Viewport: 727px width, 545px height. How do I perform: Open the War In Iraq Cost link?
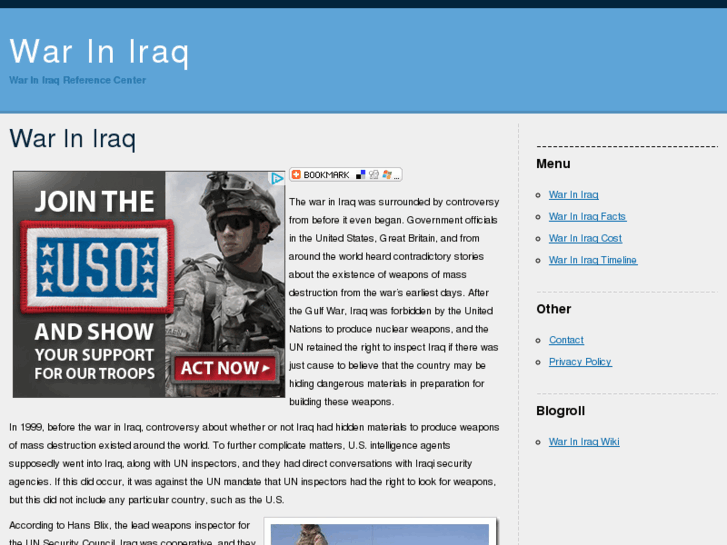(x=586, y=238)
